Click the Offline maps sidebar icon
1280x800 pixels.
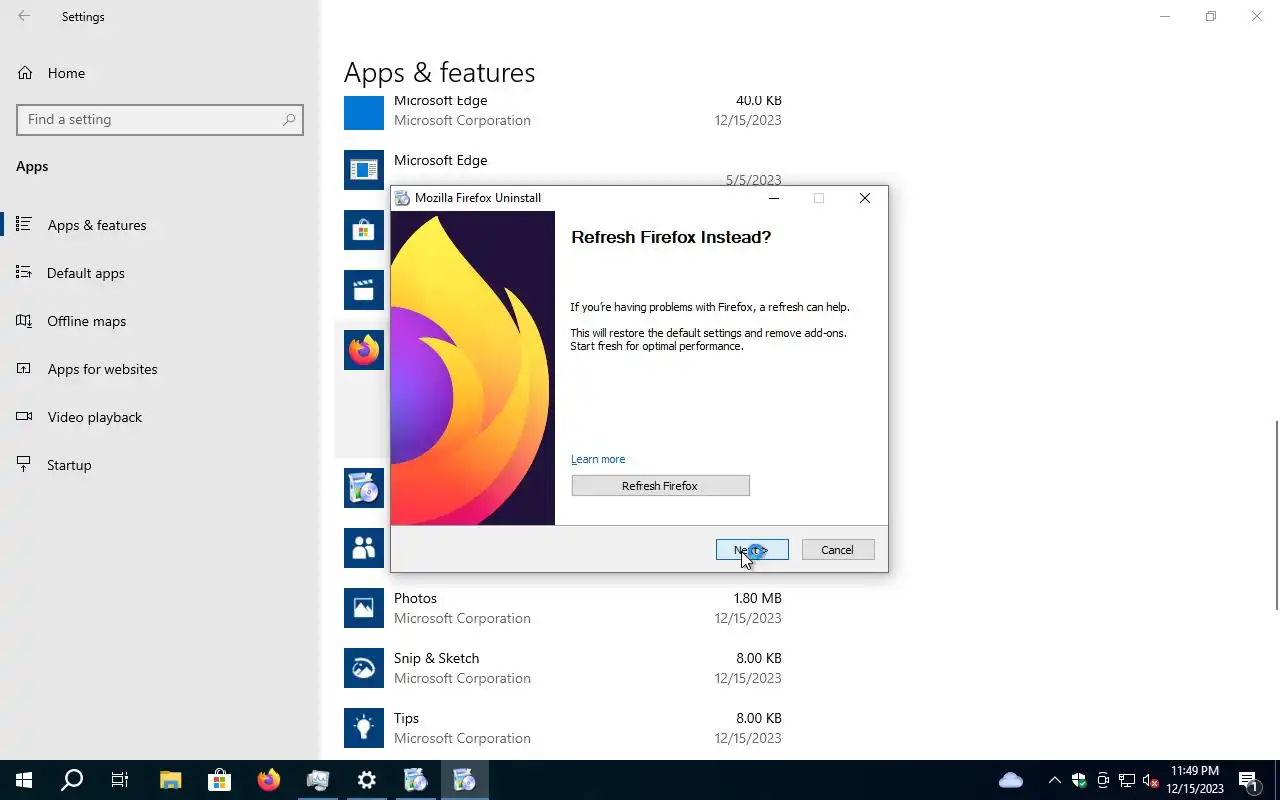point(25,320)
